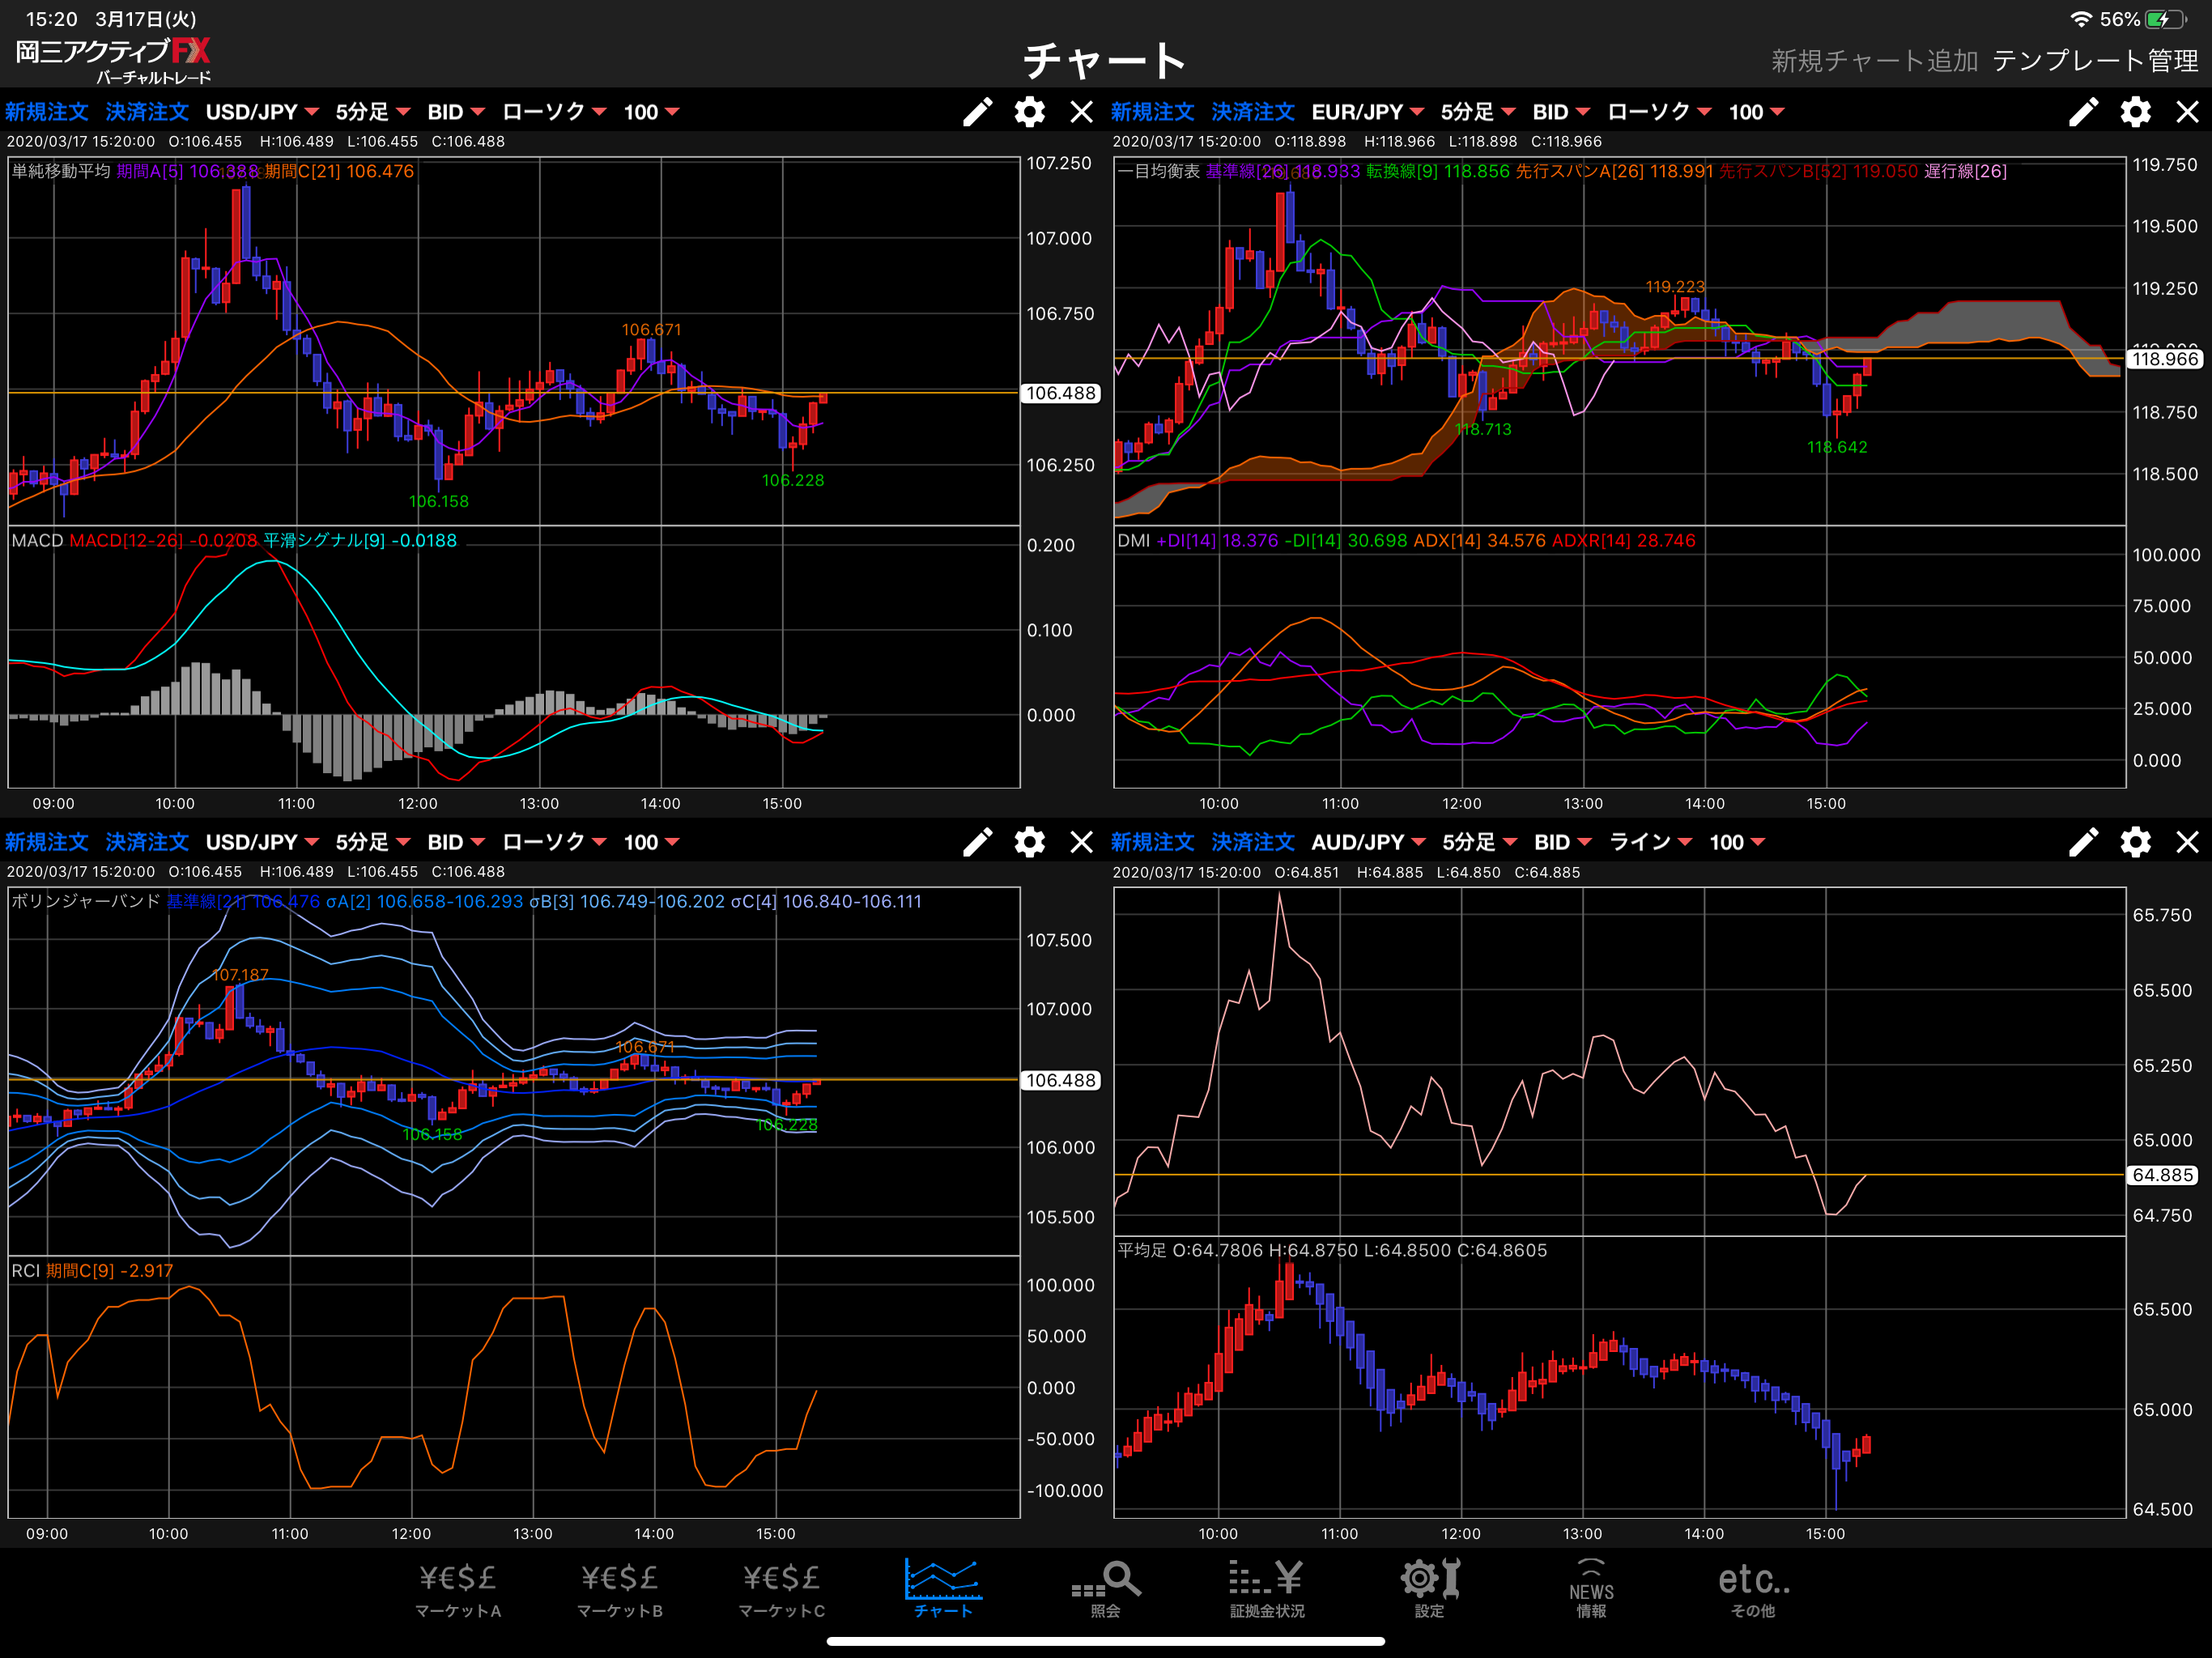This screenshot has height=1658, width=2212.
Task: Expand EUR/JPY currency pair dropdown
Action: [1367, 112]
